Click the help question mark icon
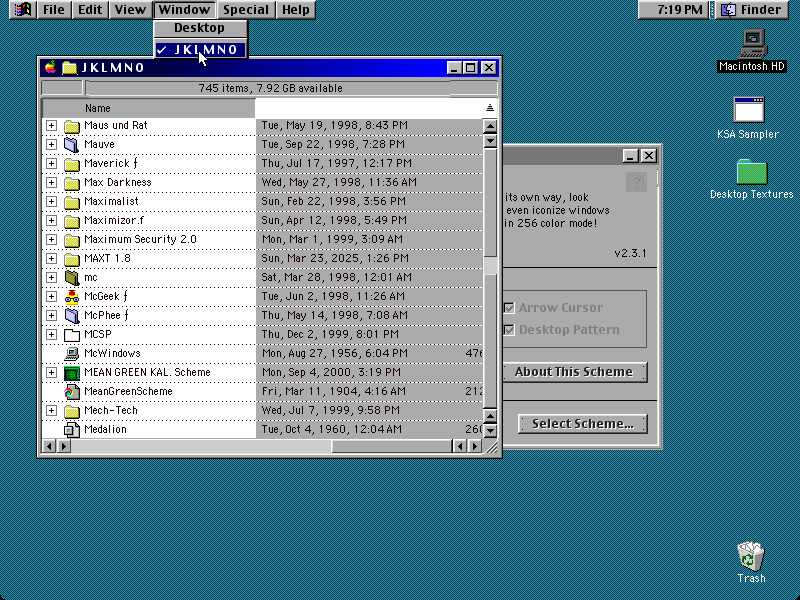Screen dimensions: 800x600 [x=636, y=182]
